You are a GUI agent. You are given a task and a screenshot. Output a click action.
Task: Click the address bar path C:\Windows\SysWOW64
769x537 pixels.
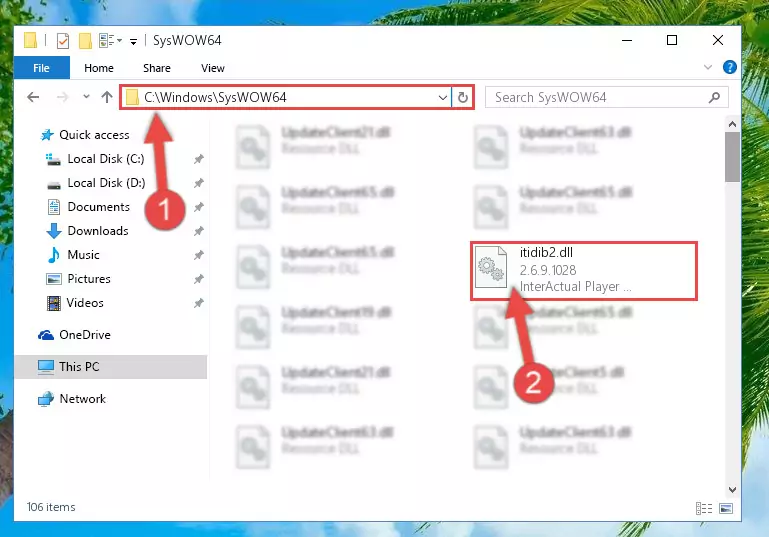(x=215, y=98)
